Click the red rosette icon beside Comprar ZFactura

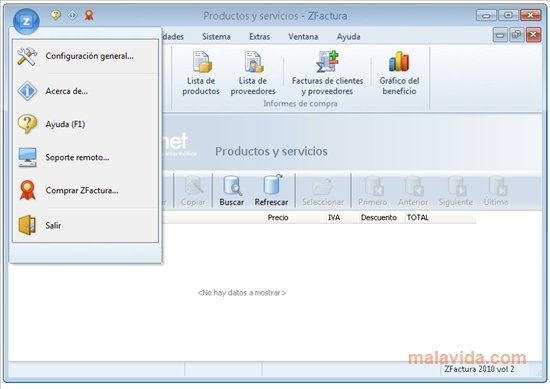tap(27, 190)
